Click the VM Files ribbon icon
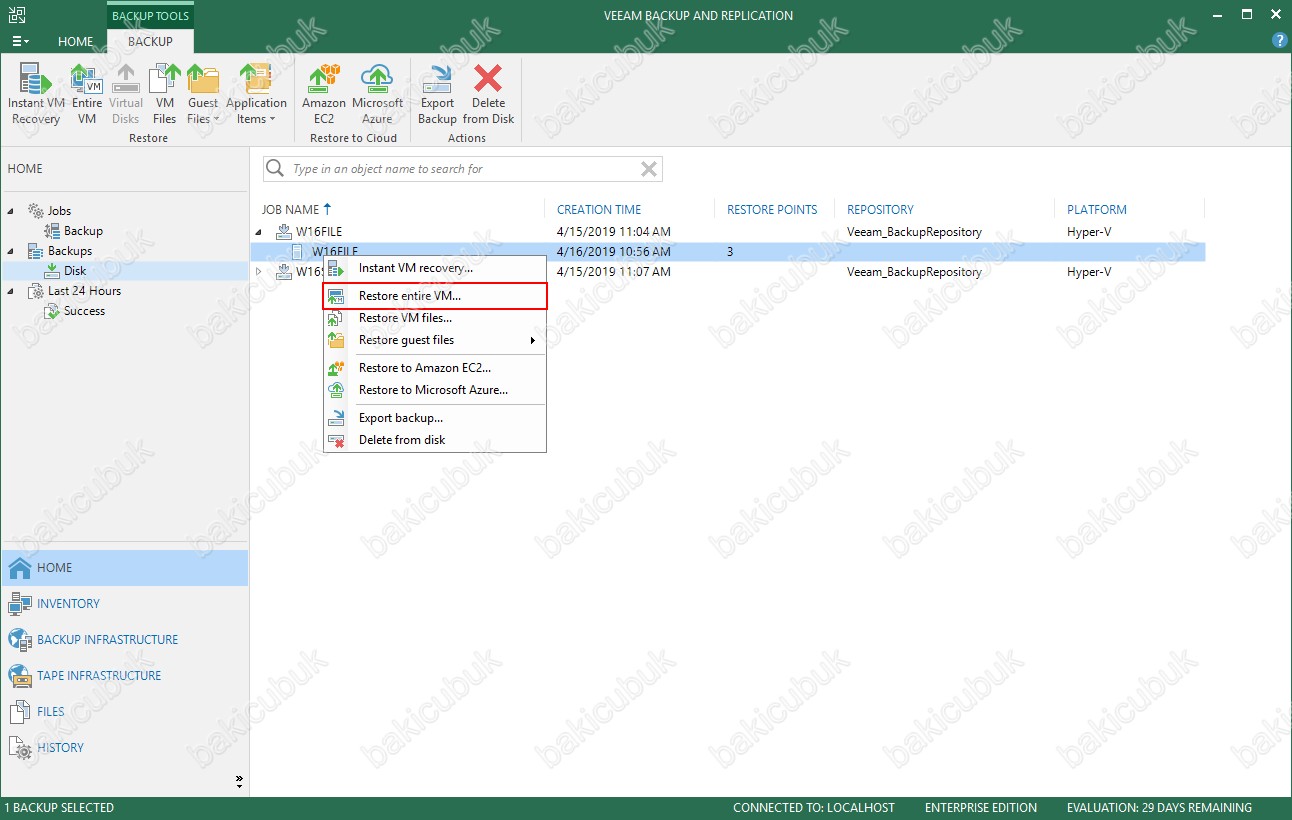This screenshot has width=1292, height=820. (x=165, y=94)
